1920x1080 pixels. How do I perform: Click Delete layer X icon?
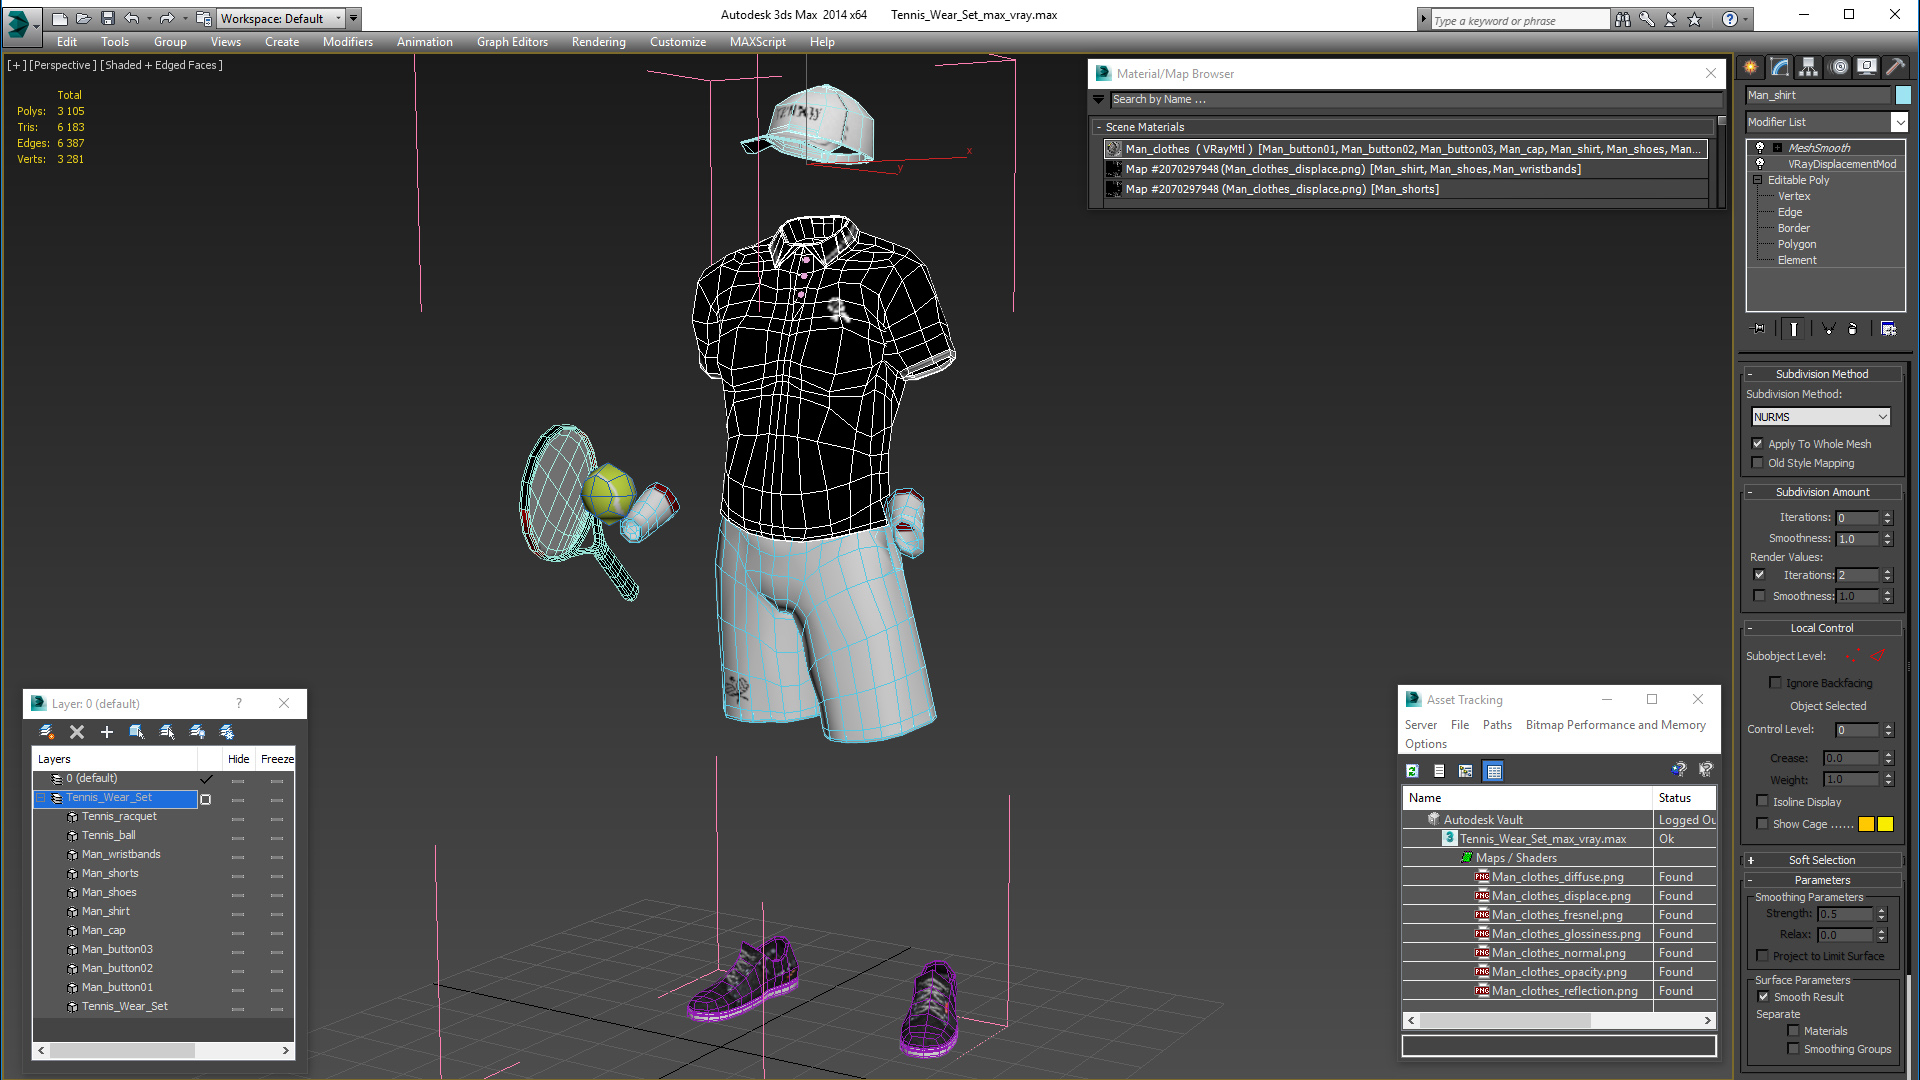point(77,732)
